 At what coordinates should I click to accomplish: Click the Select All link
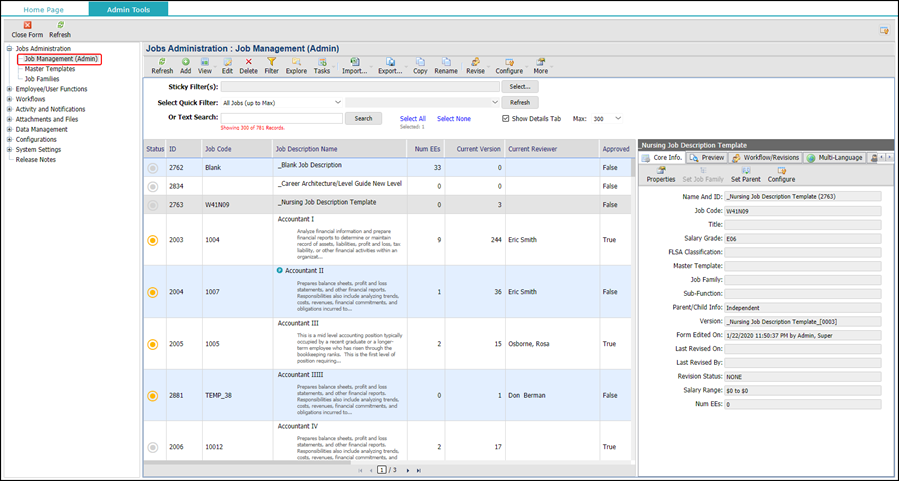(413, 119)
